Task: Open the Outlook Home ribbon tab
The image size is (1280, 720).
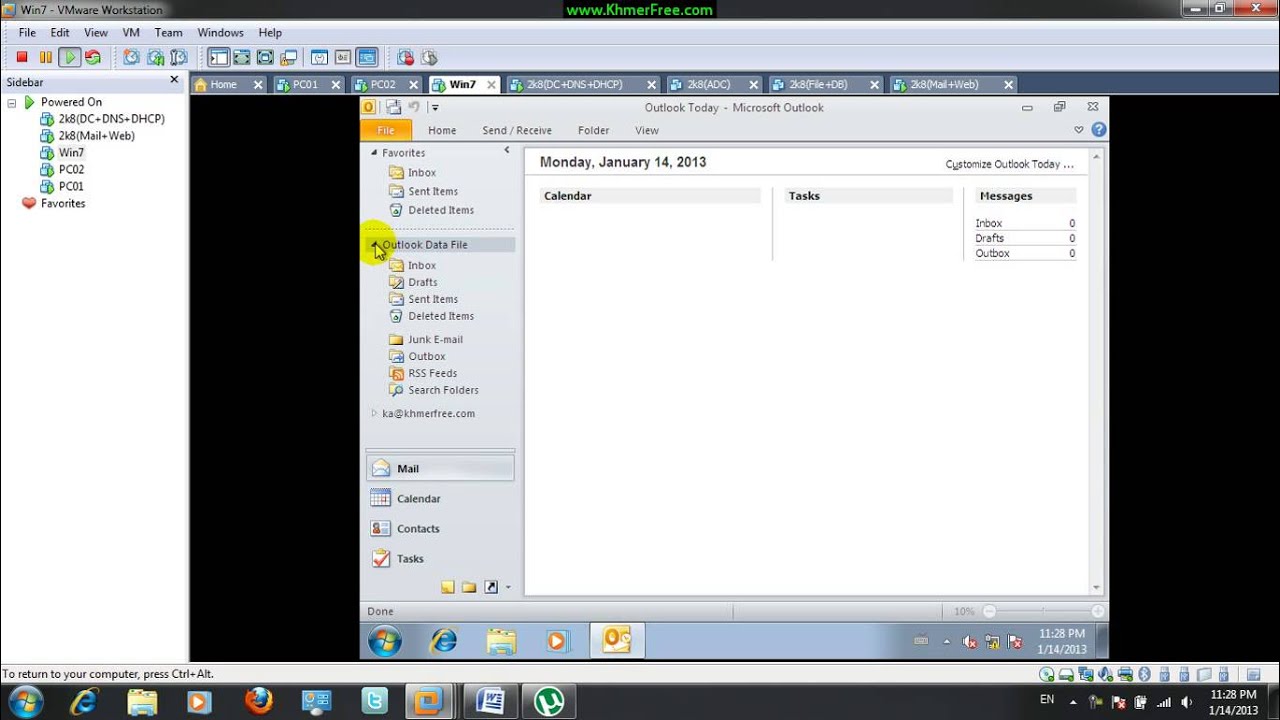Action: (x=442, y=130)
